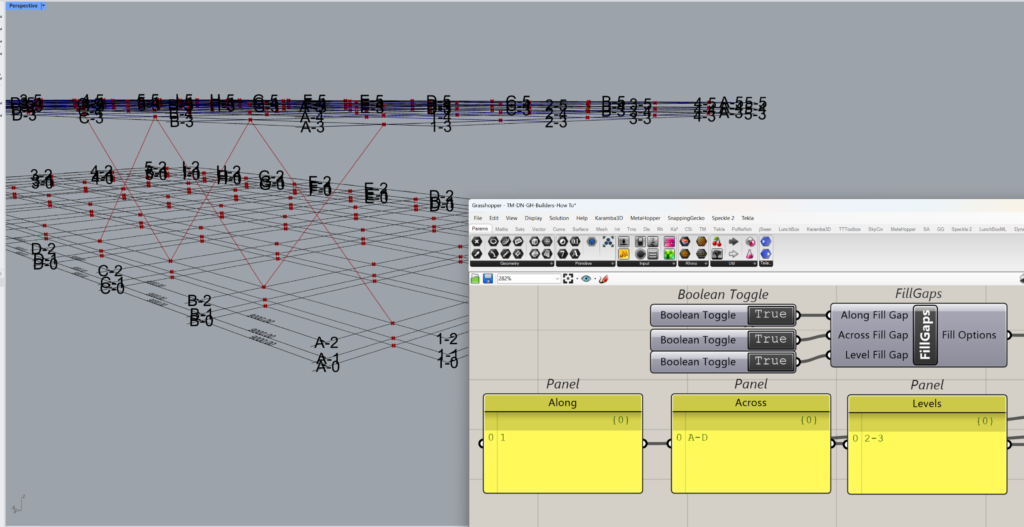Open the Display menu

pos(531,217)
